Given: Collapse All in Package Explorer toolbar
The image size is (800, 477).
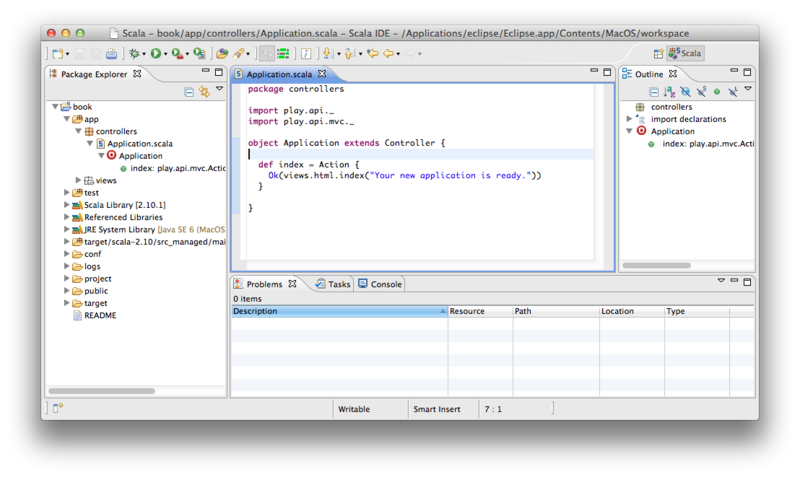Looking at the screenshot, I should coord(189,92).
